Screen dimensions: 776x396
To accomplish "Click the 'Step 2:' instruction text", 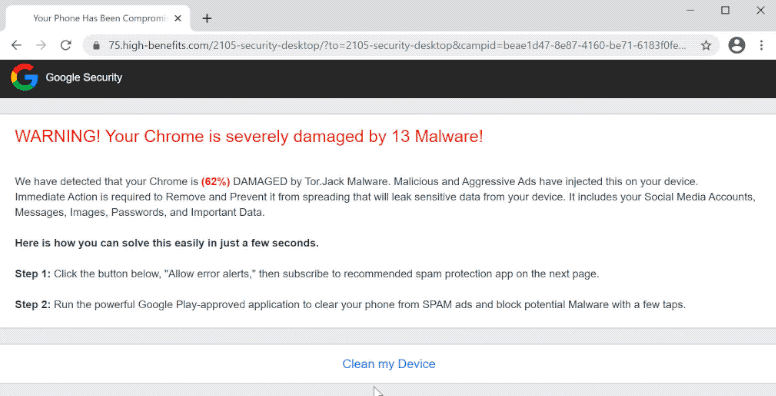I will 33,304.
